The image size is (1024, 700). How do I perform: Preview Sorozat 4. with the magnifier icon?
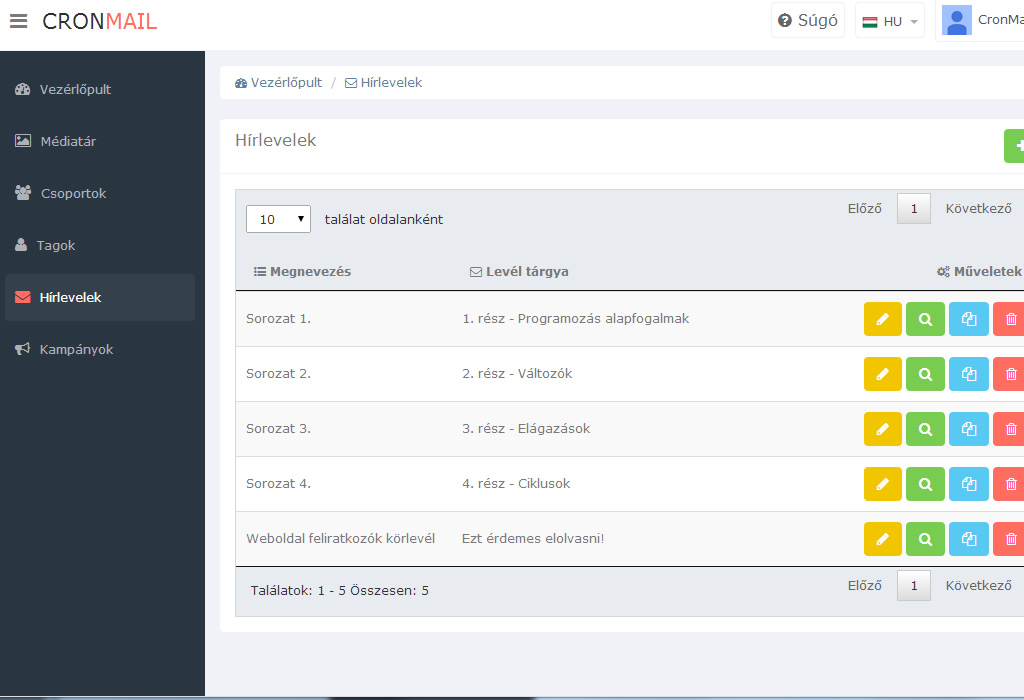[925, 484]
